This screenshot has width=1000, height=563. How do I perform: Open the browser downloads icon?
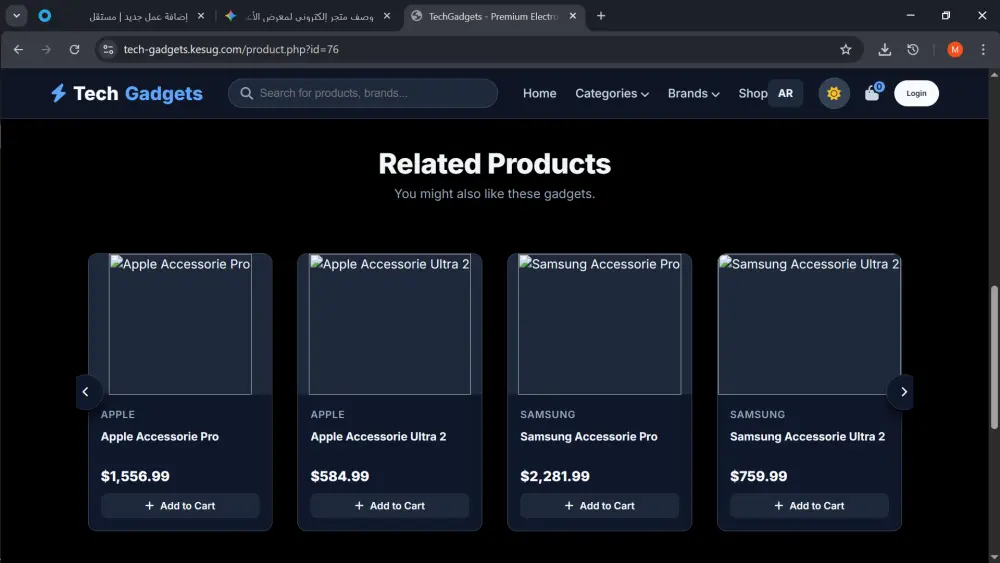(x=885, y=49)
